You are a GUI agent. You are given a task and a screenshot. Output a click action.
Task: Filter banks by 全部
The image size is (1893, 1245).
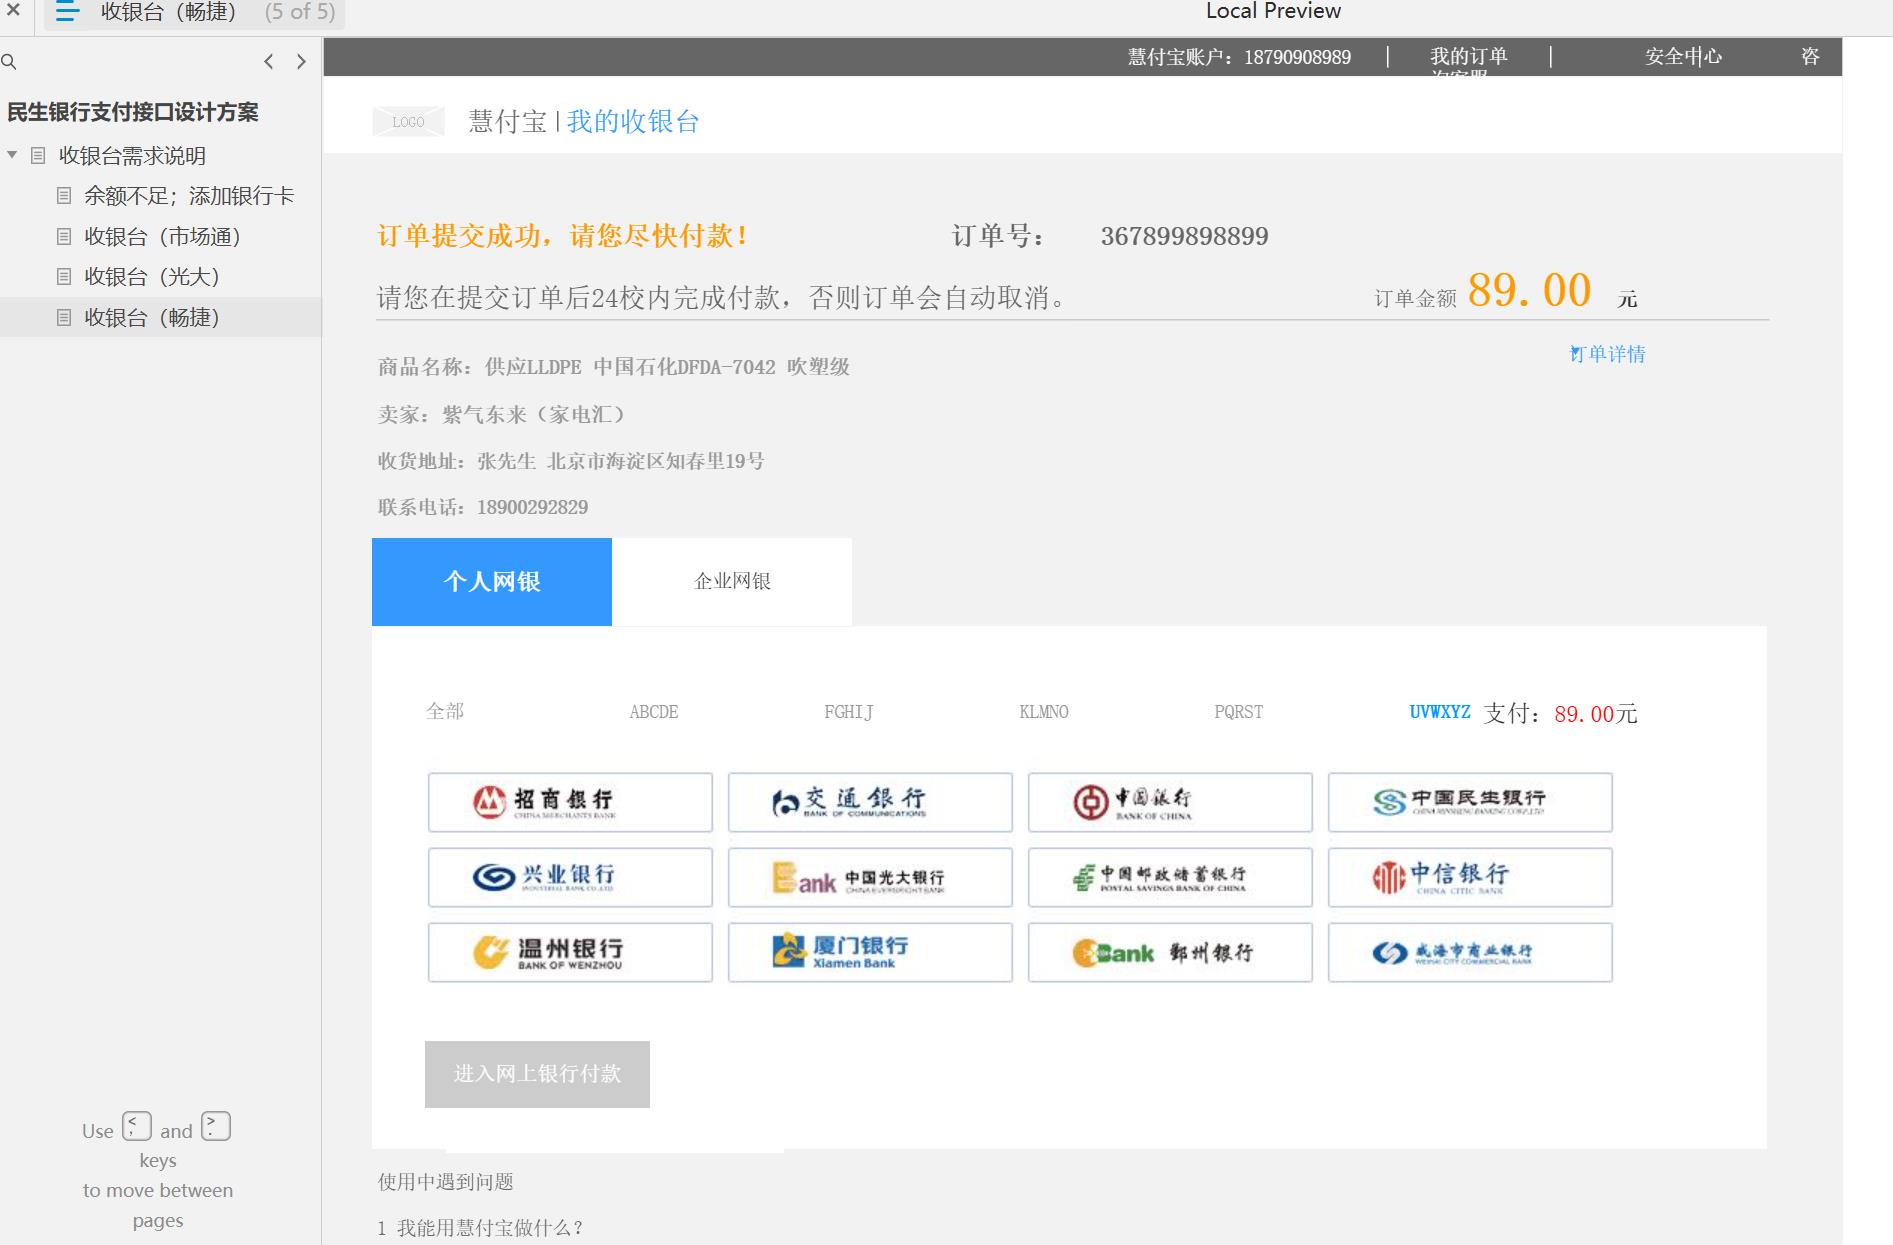tap(445, 712)
